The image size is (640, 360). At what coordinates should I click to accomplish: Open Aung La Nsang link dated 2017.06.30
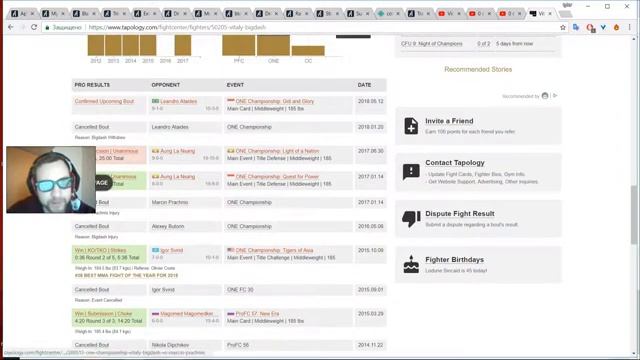178,151
